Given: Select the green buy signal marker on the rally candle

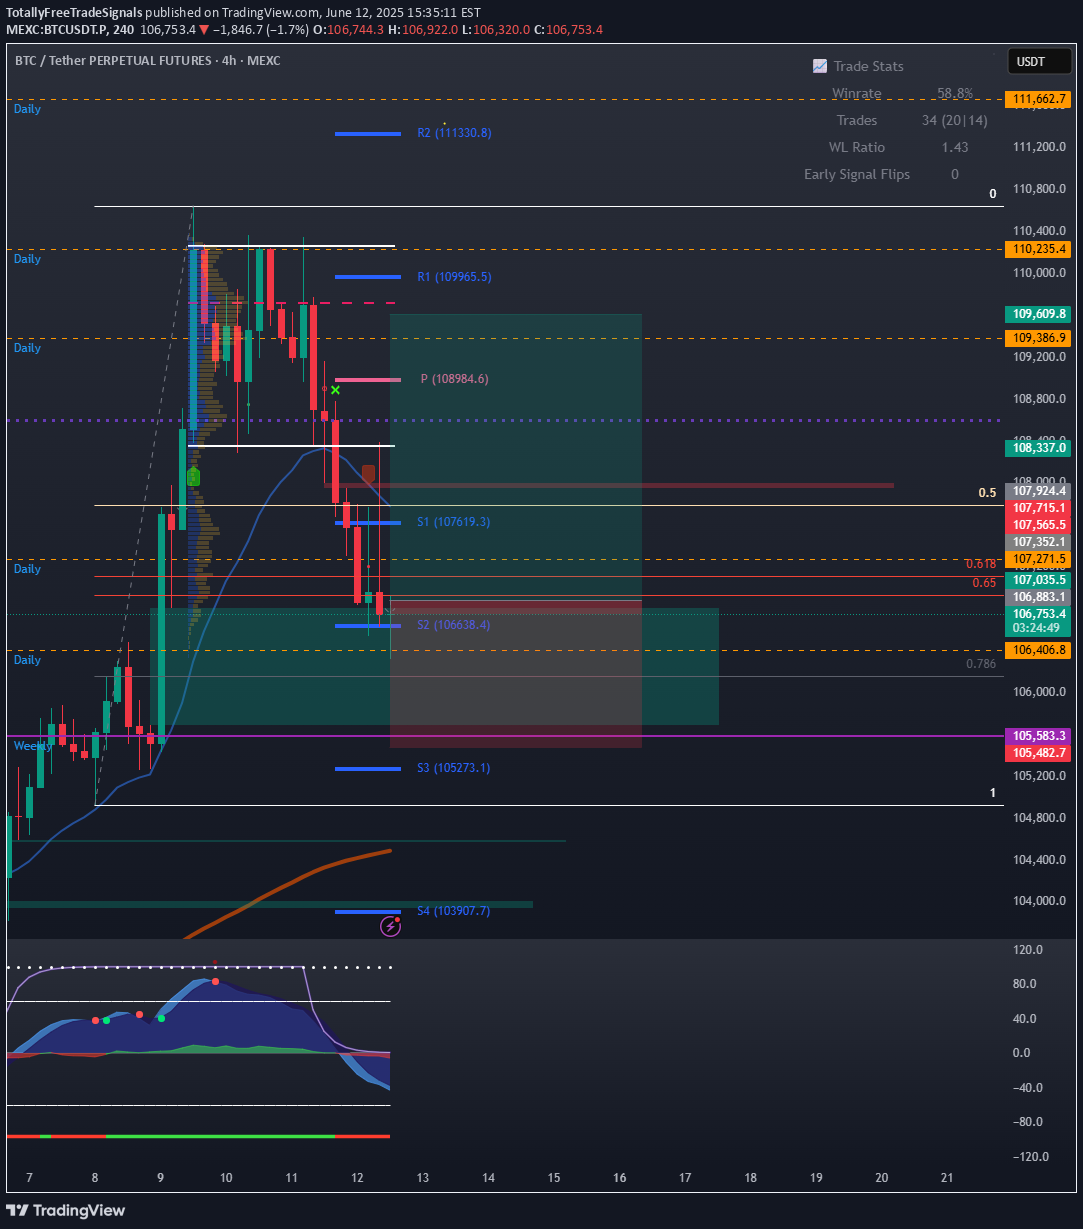Looking at the screenshot, I should (193, 477).
